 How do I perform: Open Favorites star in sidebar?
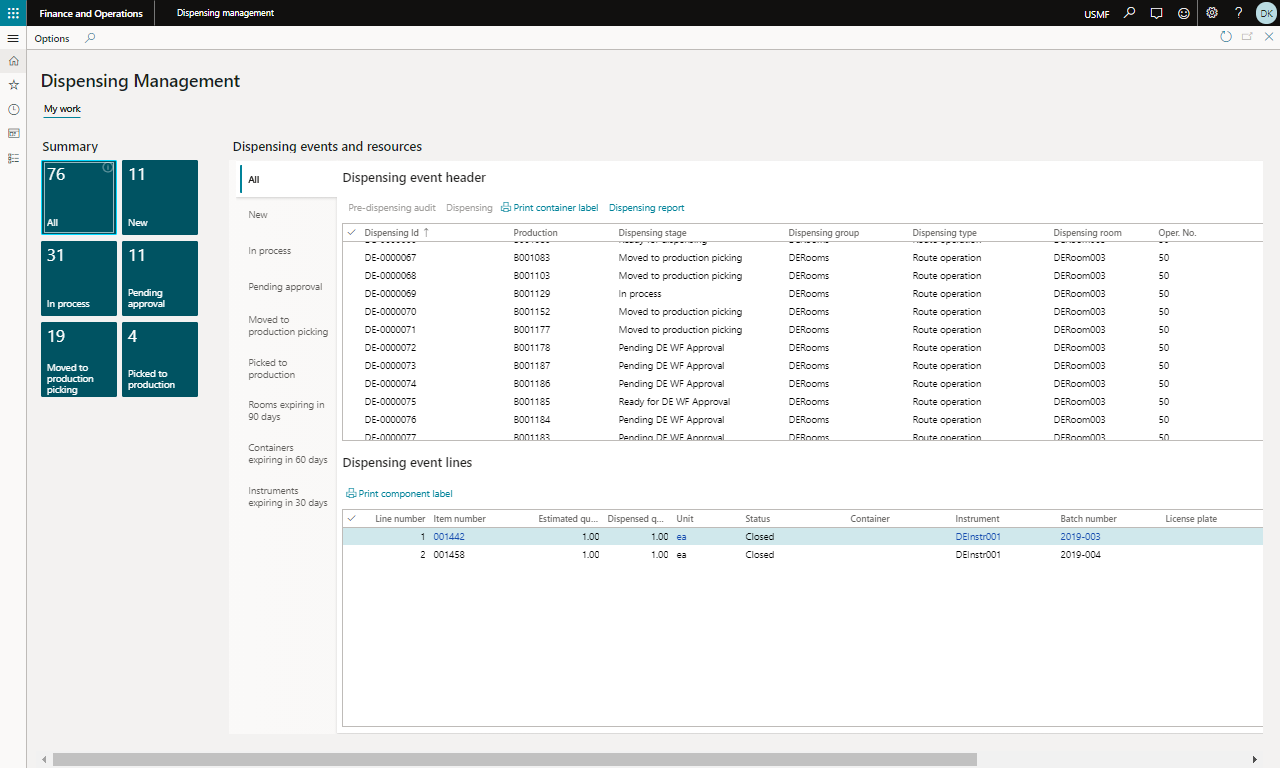point(13,85)
